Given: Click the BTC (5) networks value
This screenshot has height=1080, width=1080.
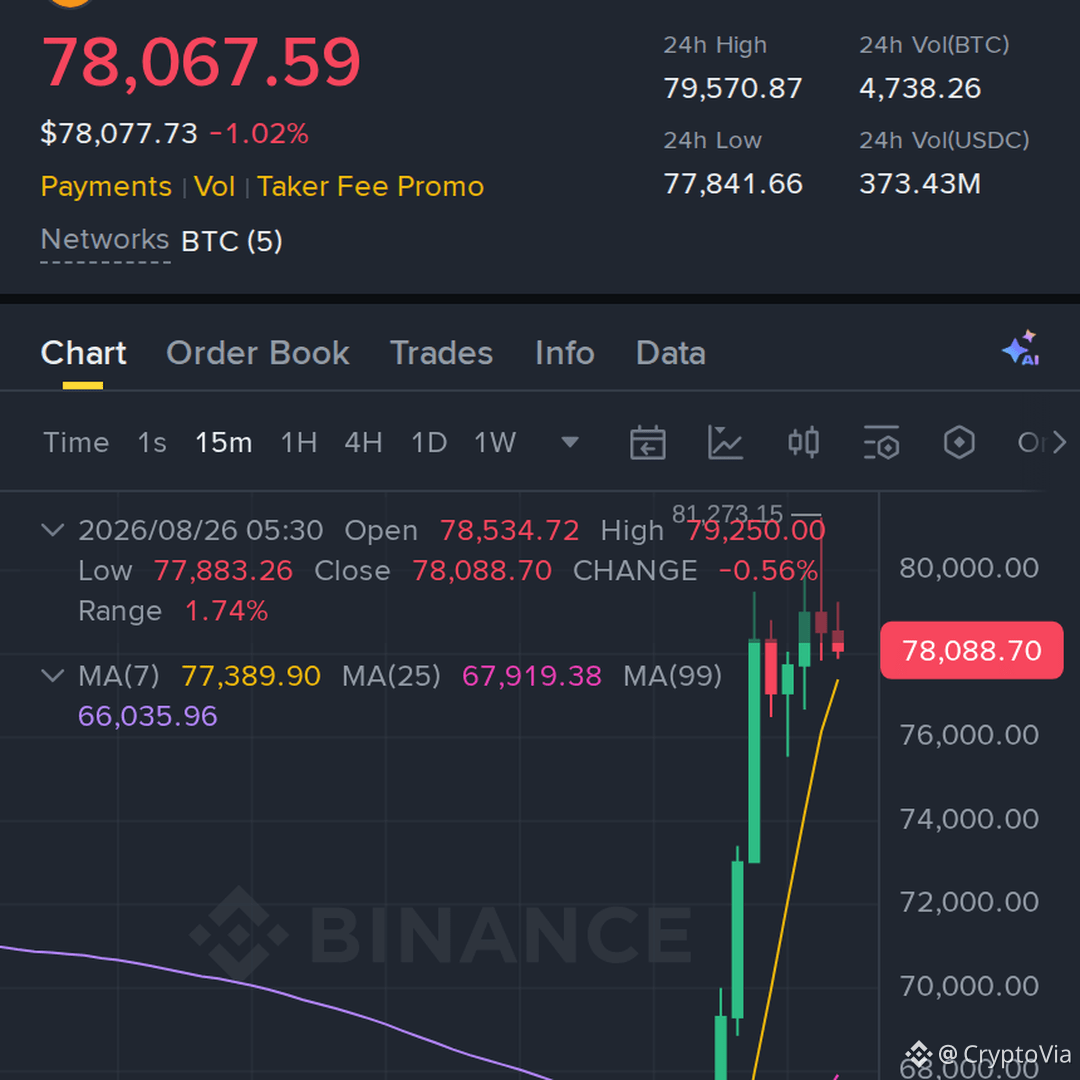Looking at the screenshot, I should [x=231, y=241].
